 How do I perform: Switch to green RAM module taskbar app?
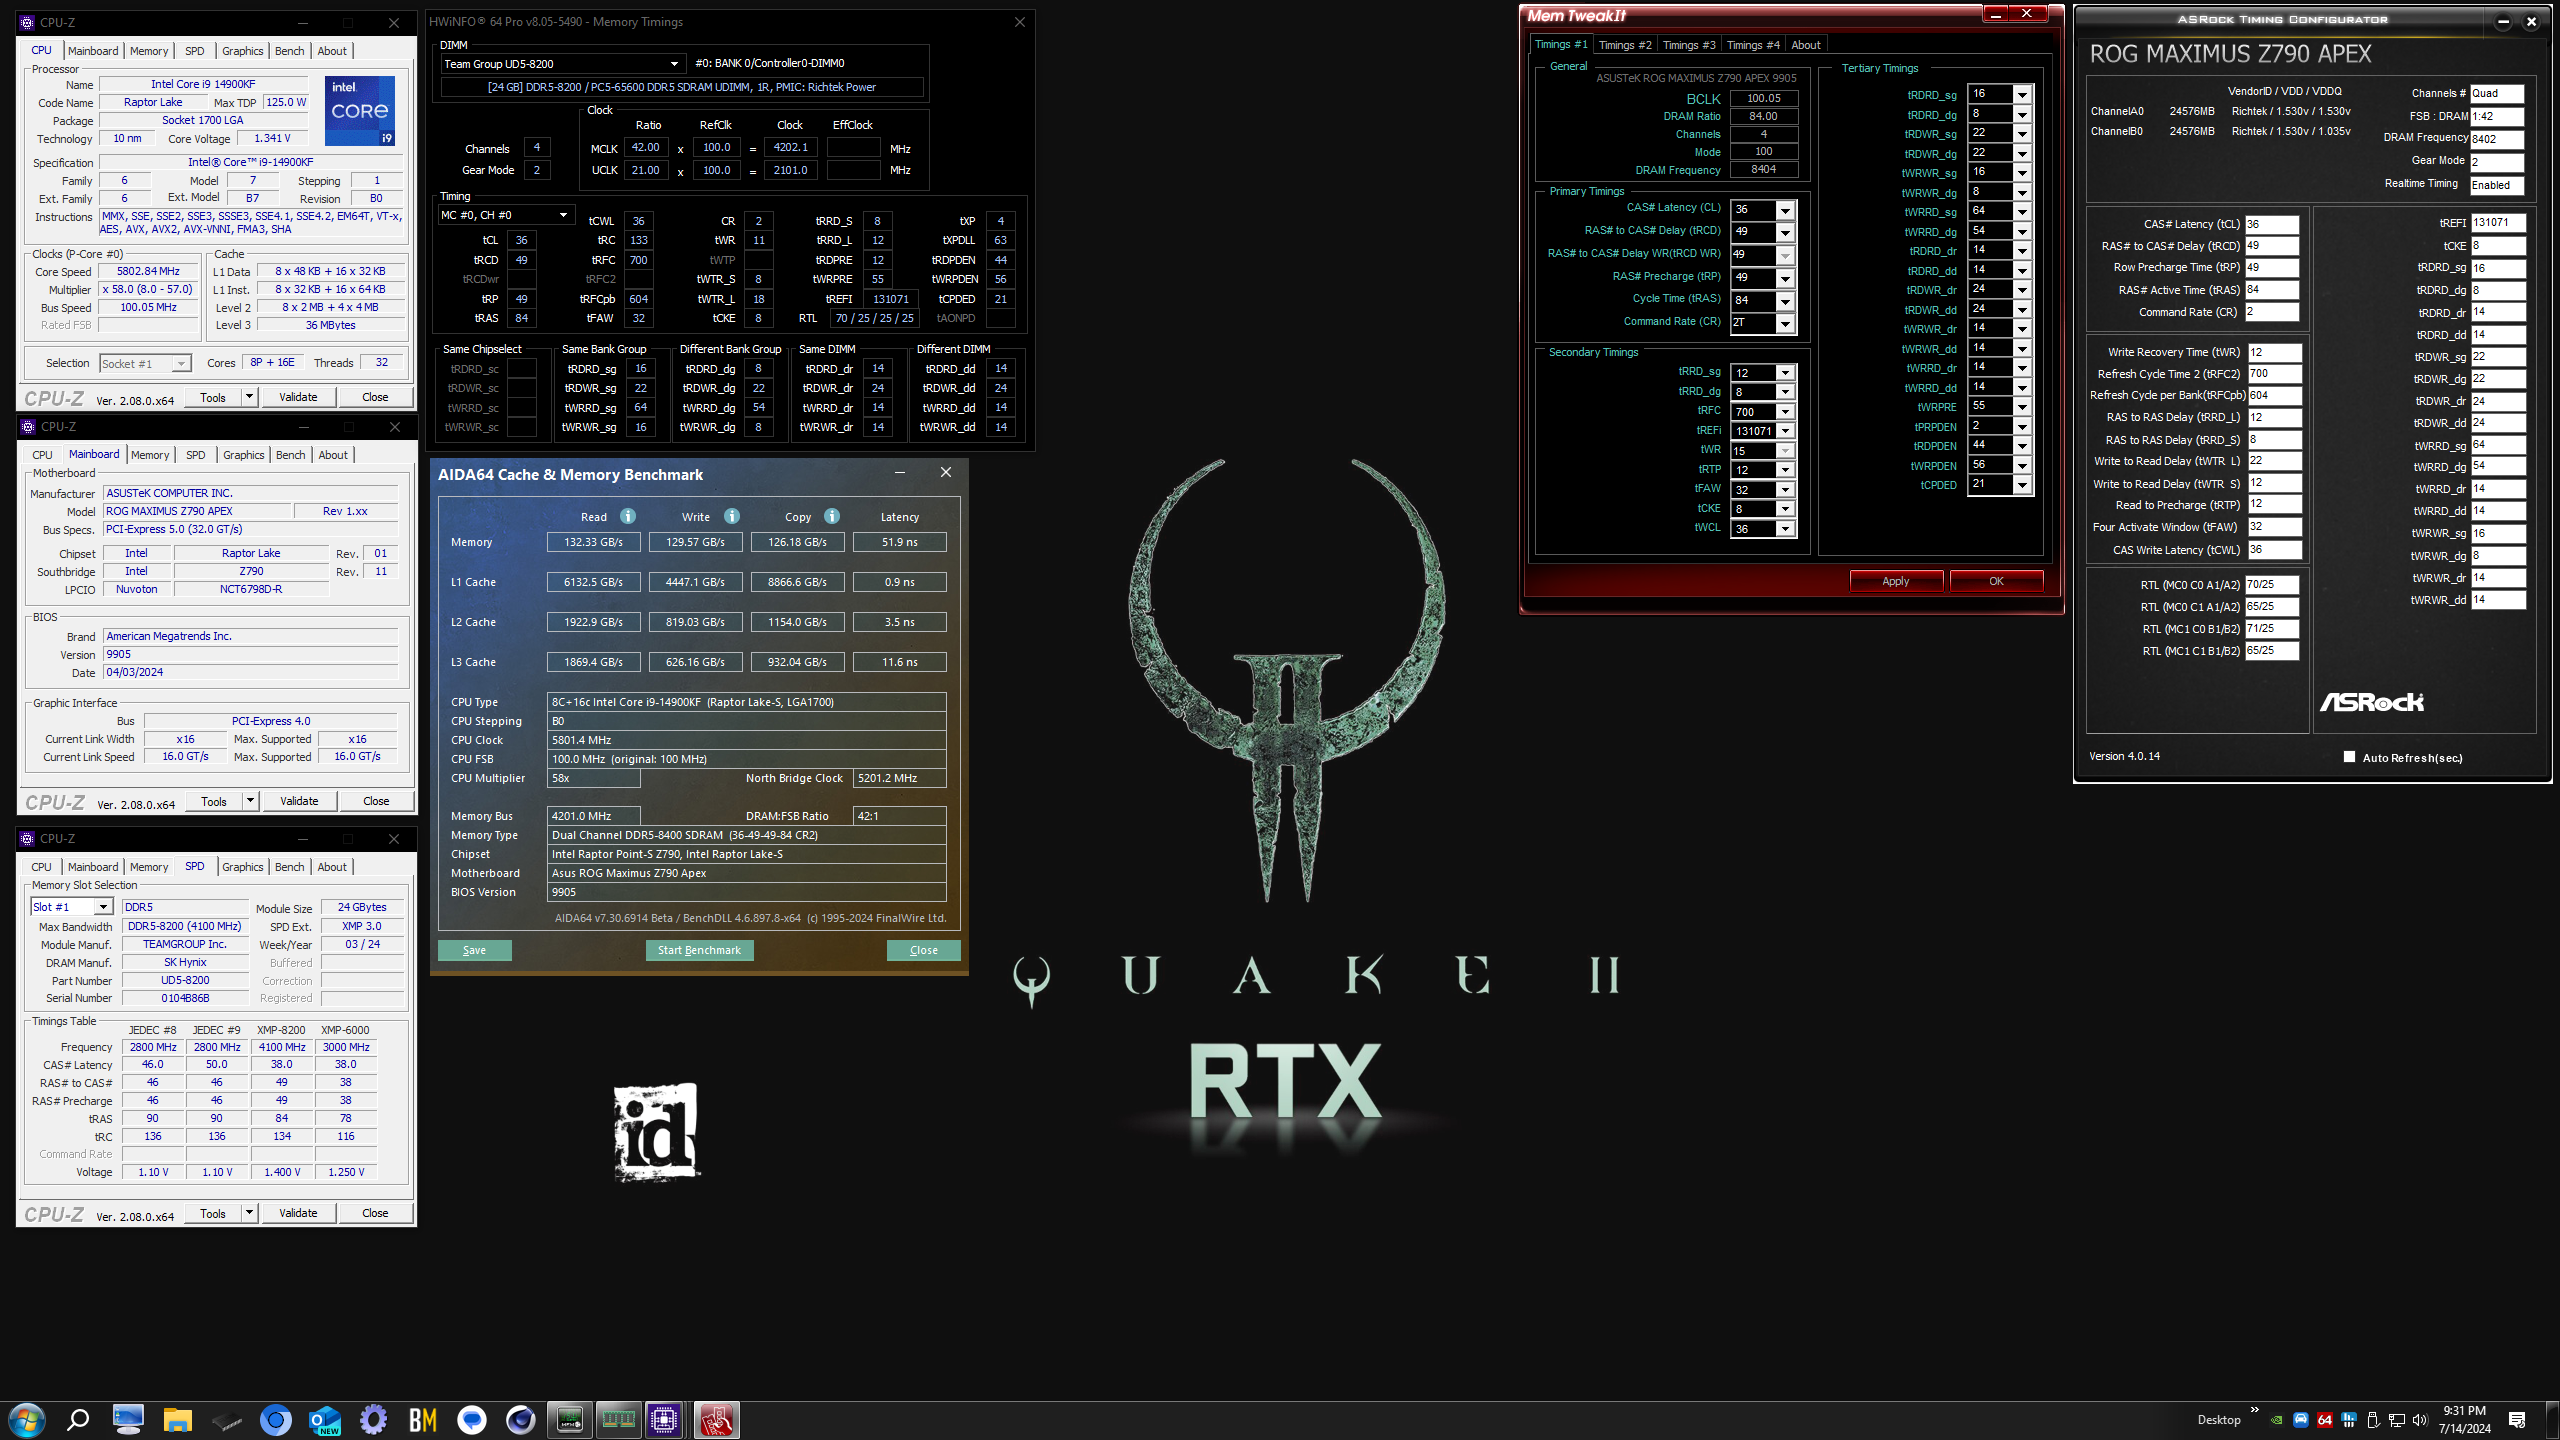(x=619, y=1420)
